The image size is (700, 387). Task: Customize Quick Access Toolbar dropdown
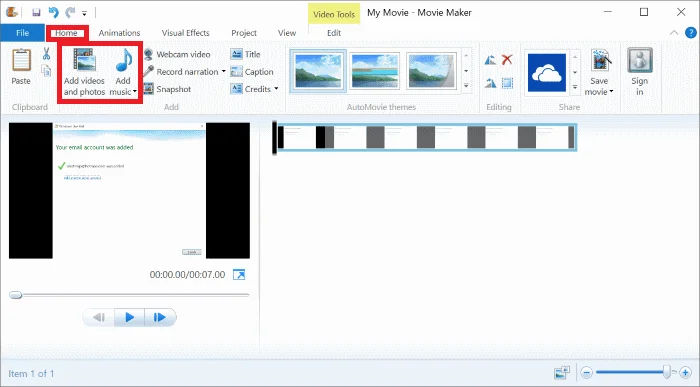84,13
